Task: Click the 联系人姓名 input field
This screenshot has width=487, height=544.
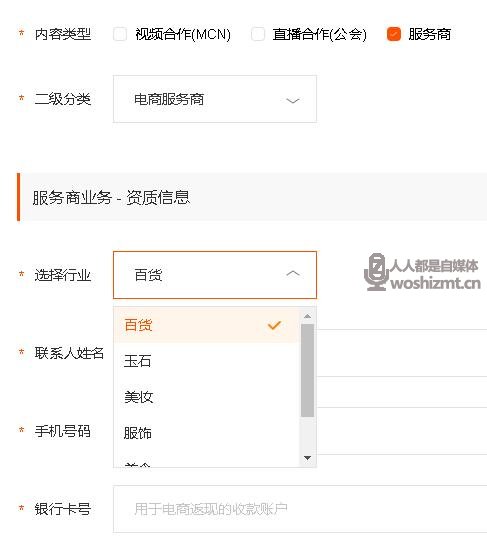Action: coord(402,353)
